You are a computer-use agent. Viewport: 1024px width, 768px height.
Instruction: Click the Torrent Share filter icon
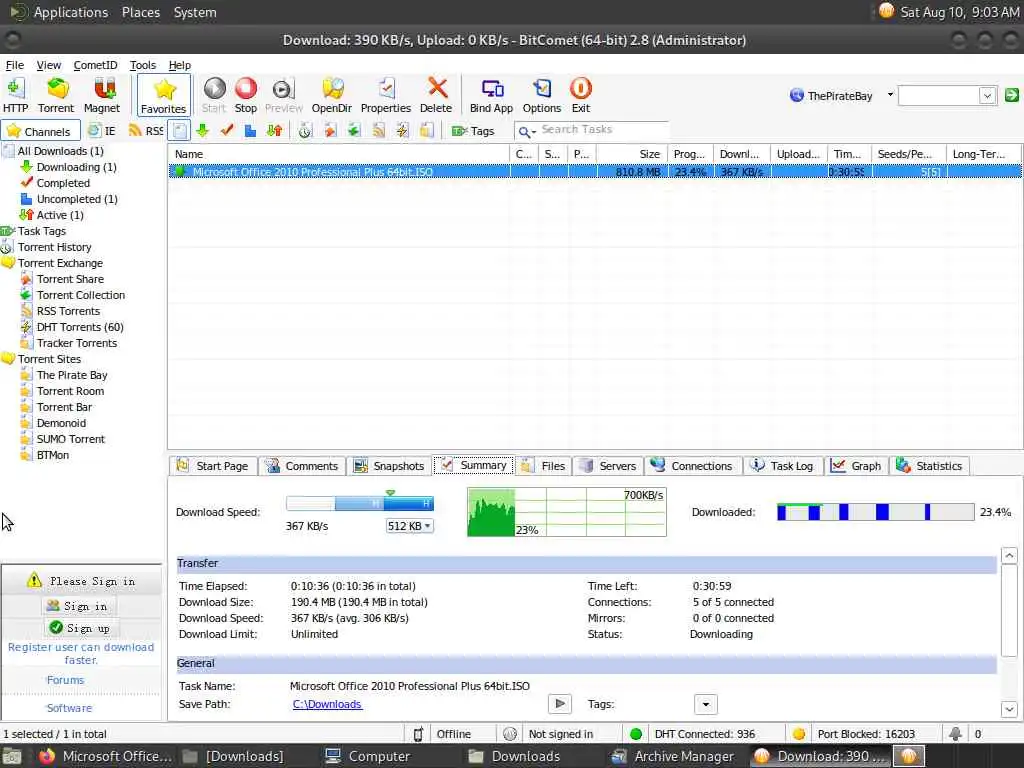coord(330,131)
